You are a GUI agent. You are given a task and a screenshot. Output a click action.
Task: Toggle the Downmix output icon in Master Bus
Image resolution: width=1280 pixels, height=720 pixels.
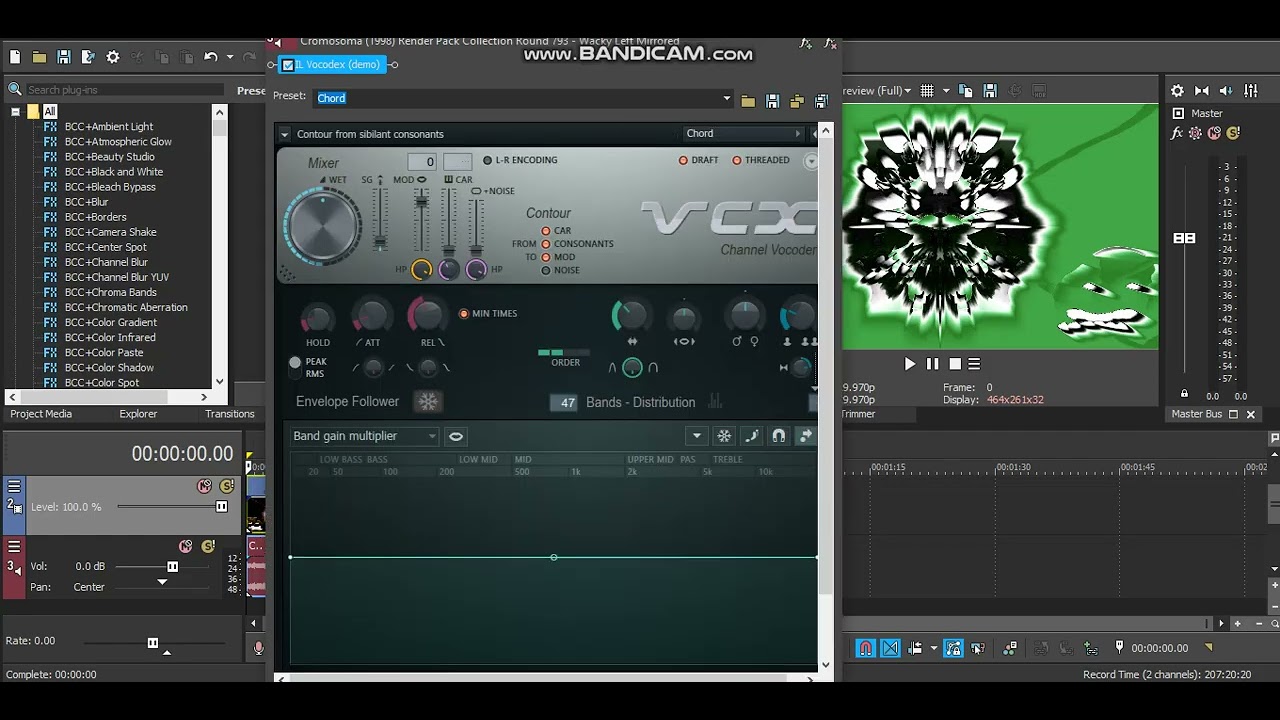(1202, 91)
